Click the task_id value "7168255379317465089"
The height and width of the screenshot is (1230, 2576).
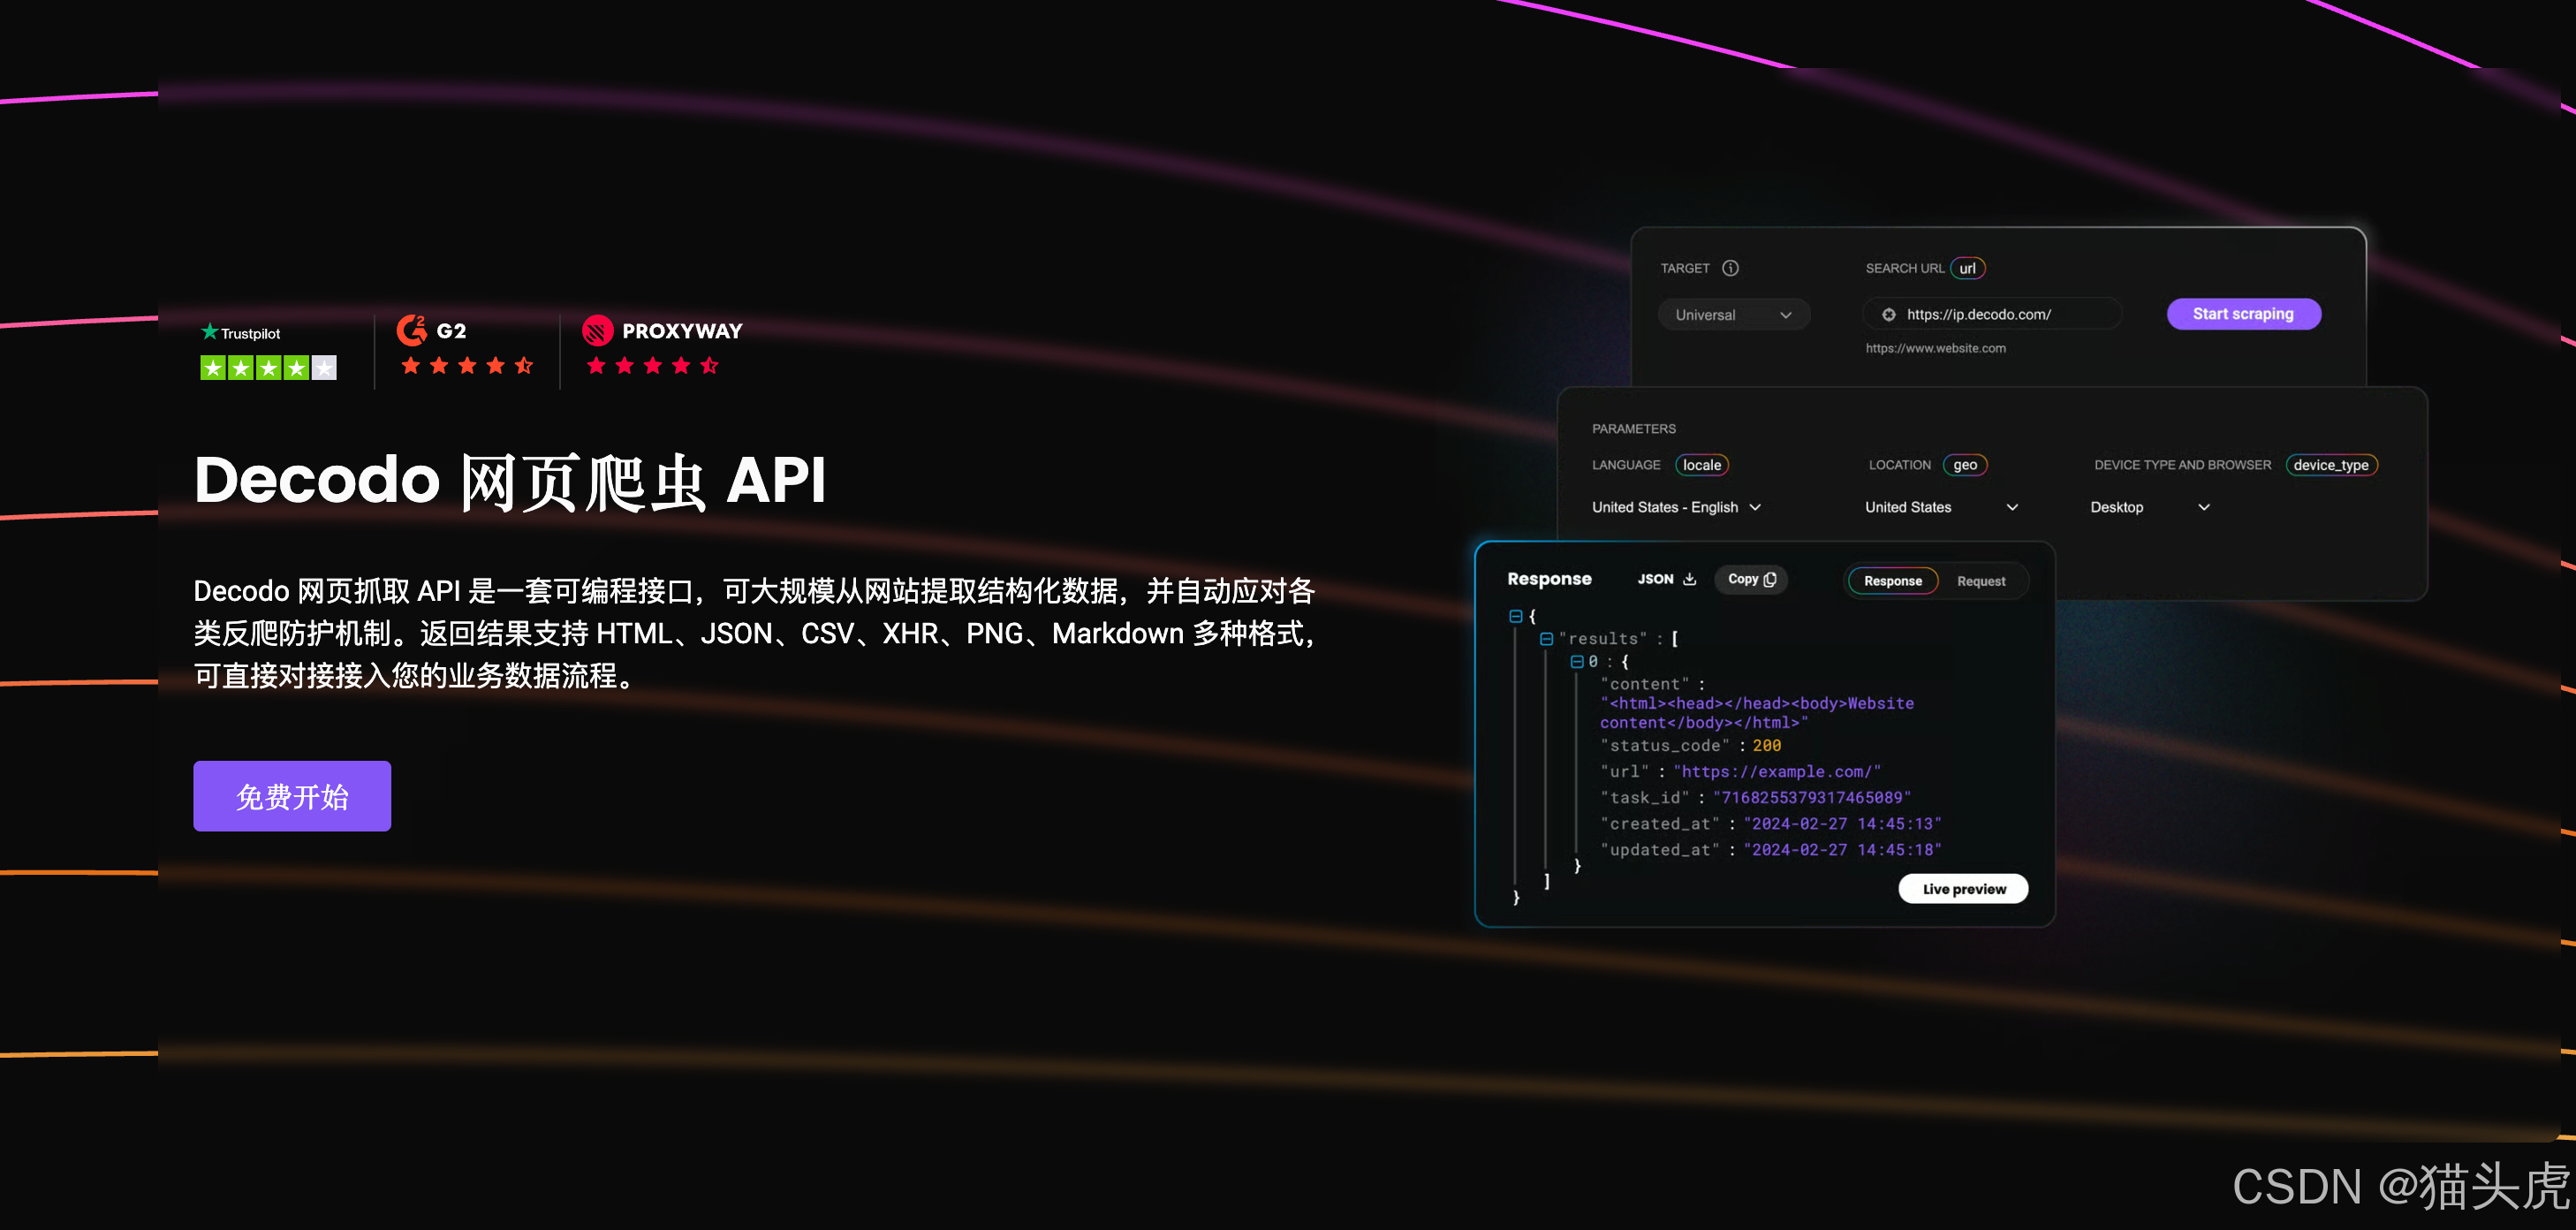coord(1812,798)
